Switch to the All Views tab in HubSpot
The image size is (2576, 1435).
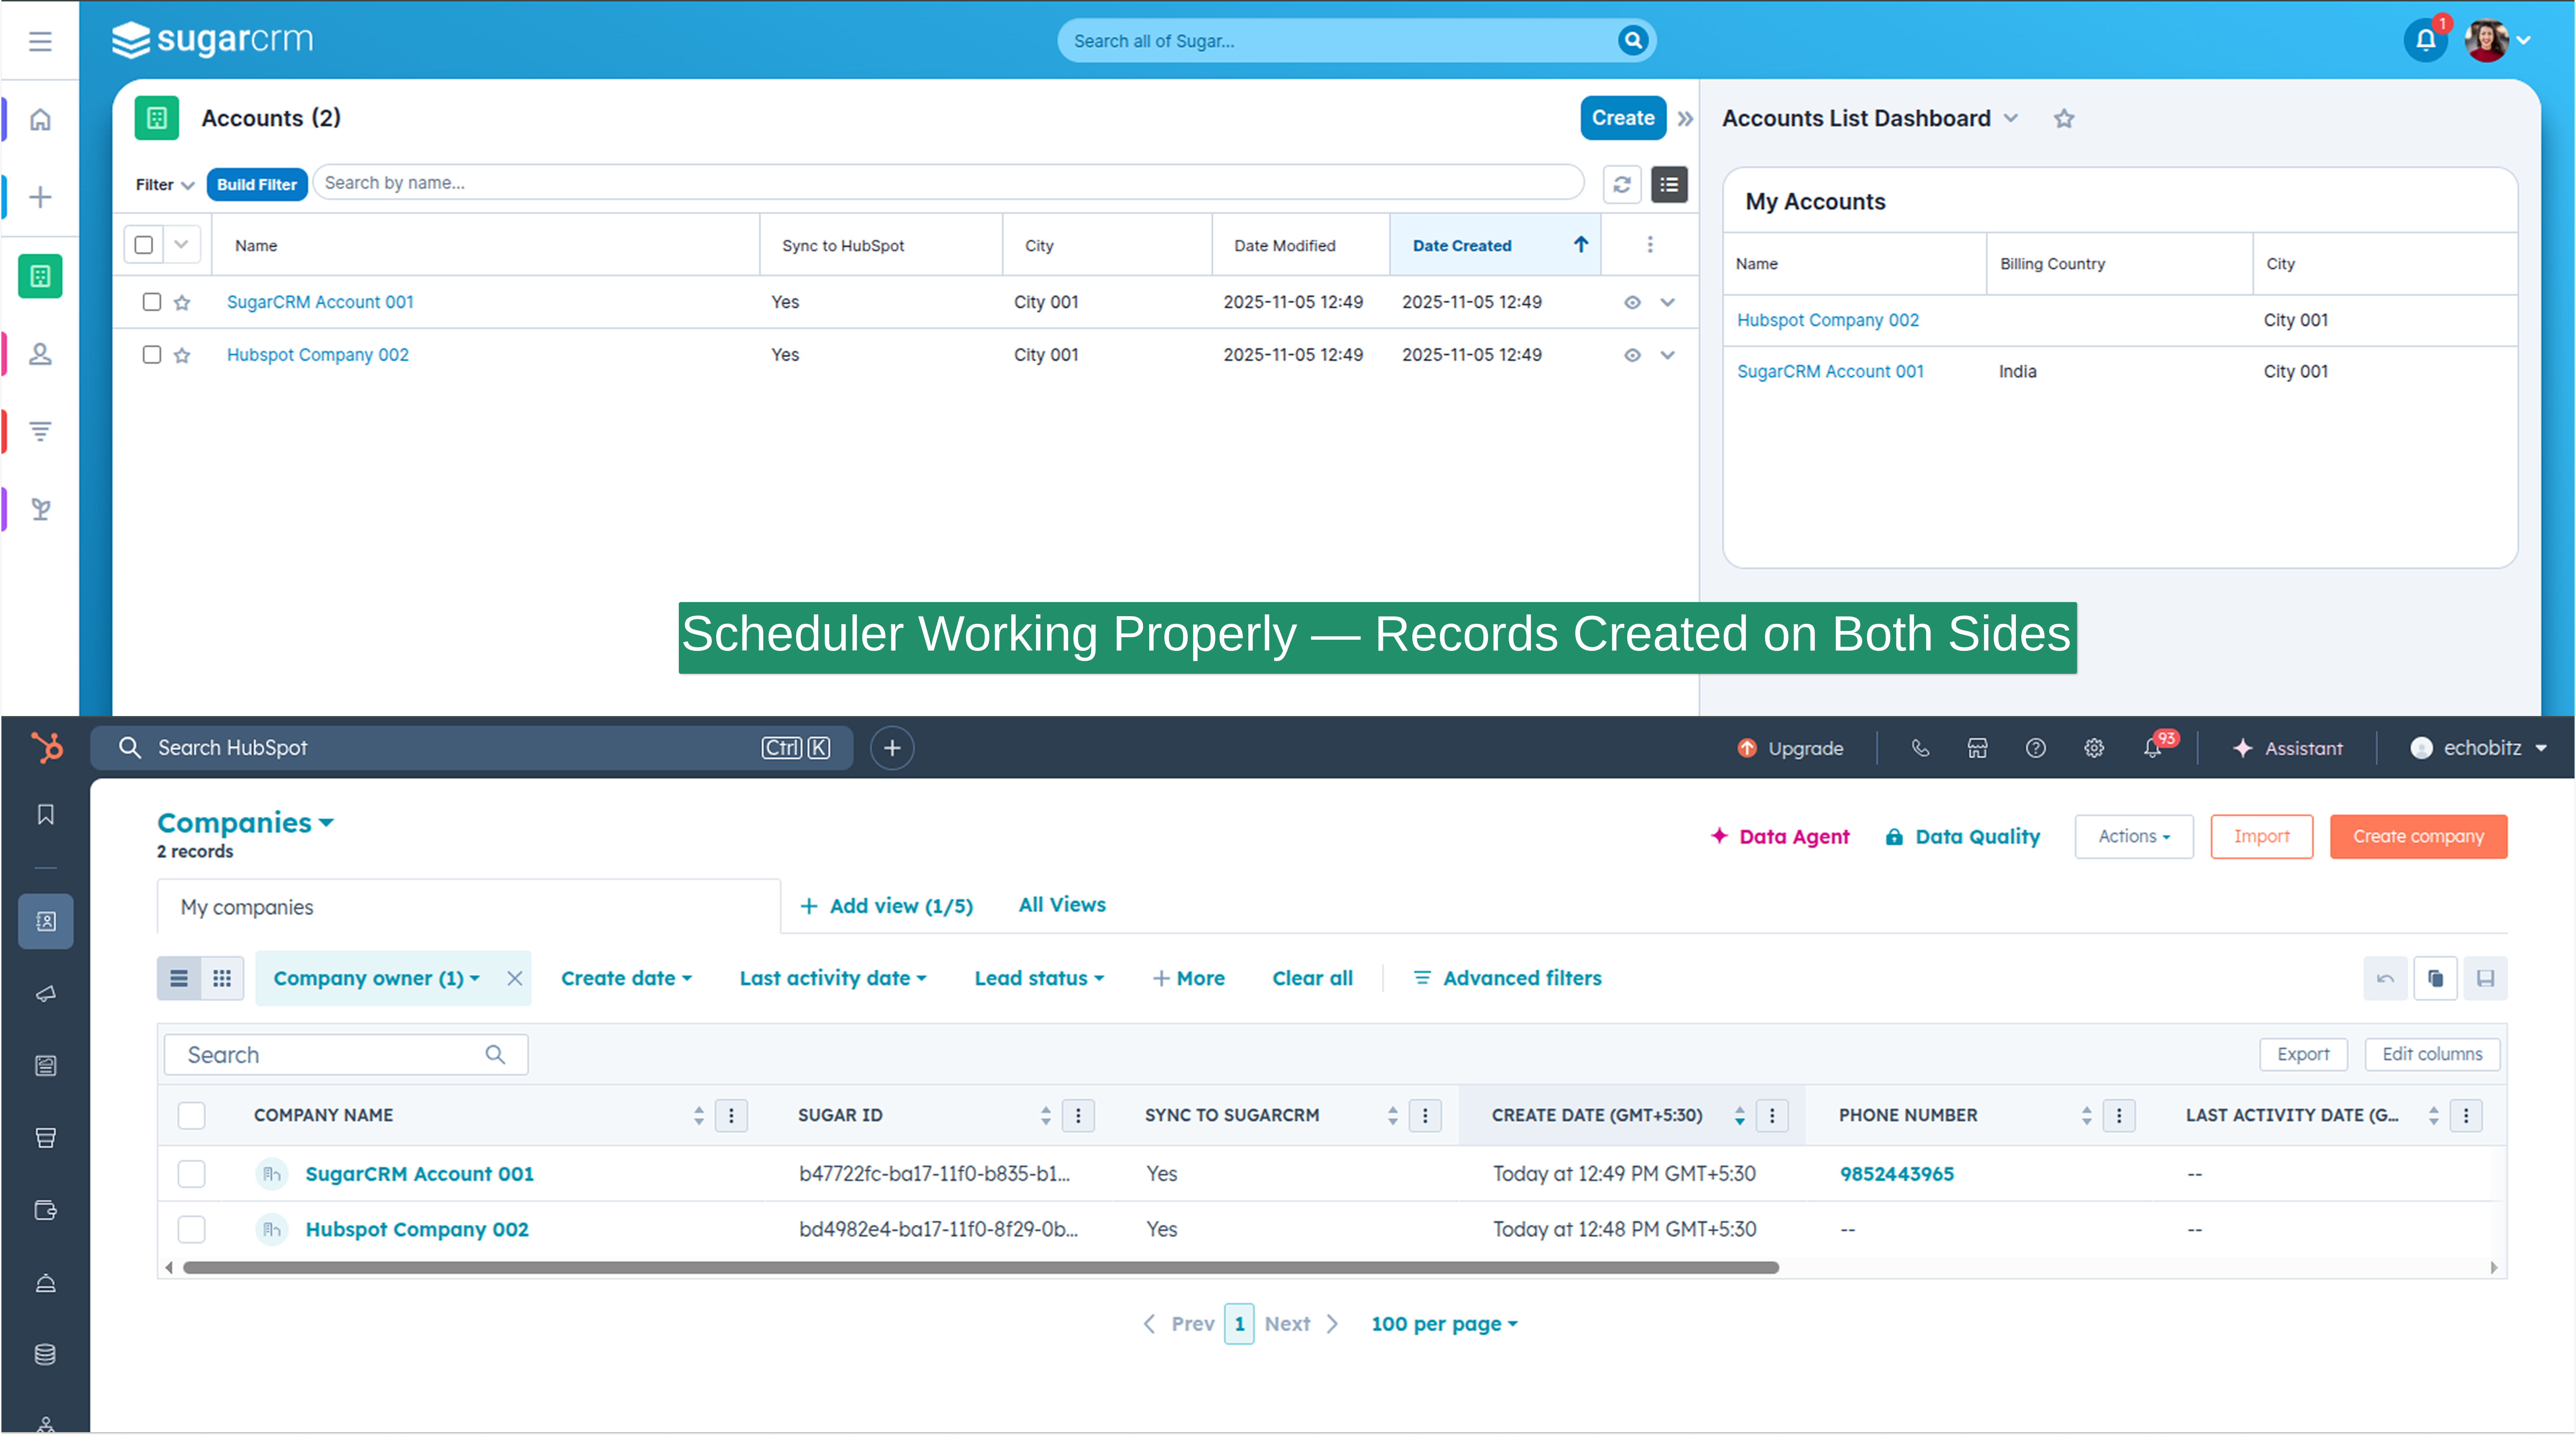(x=1062, y=905)
